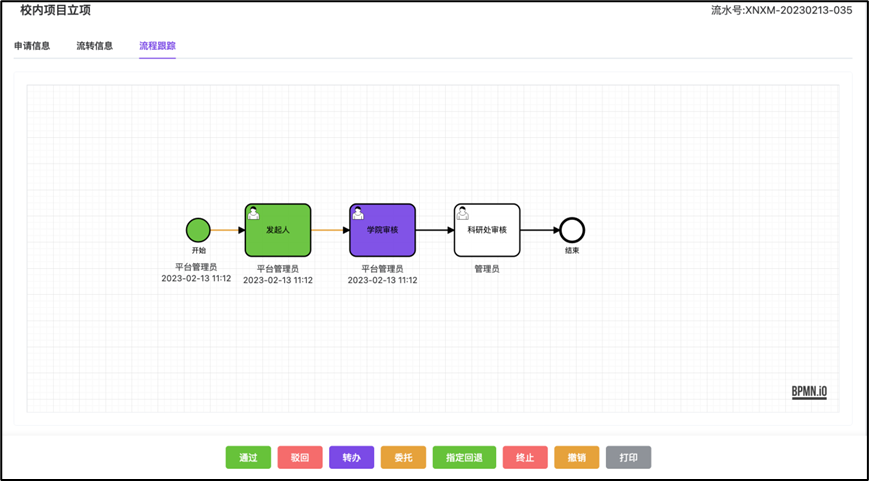The height and width of the screenshot is (481, 869).
Task: Click the end event circle
Action: point(571,230)
